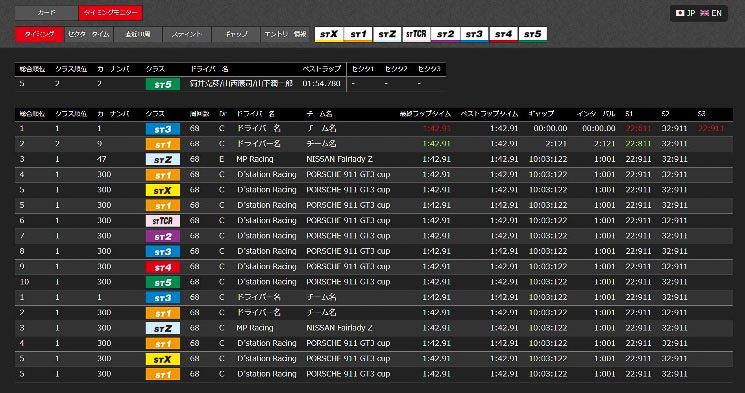Click the Dr column header

[x=222, y=114]
